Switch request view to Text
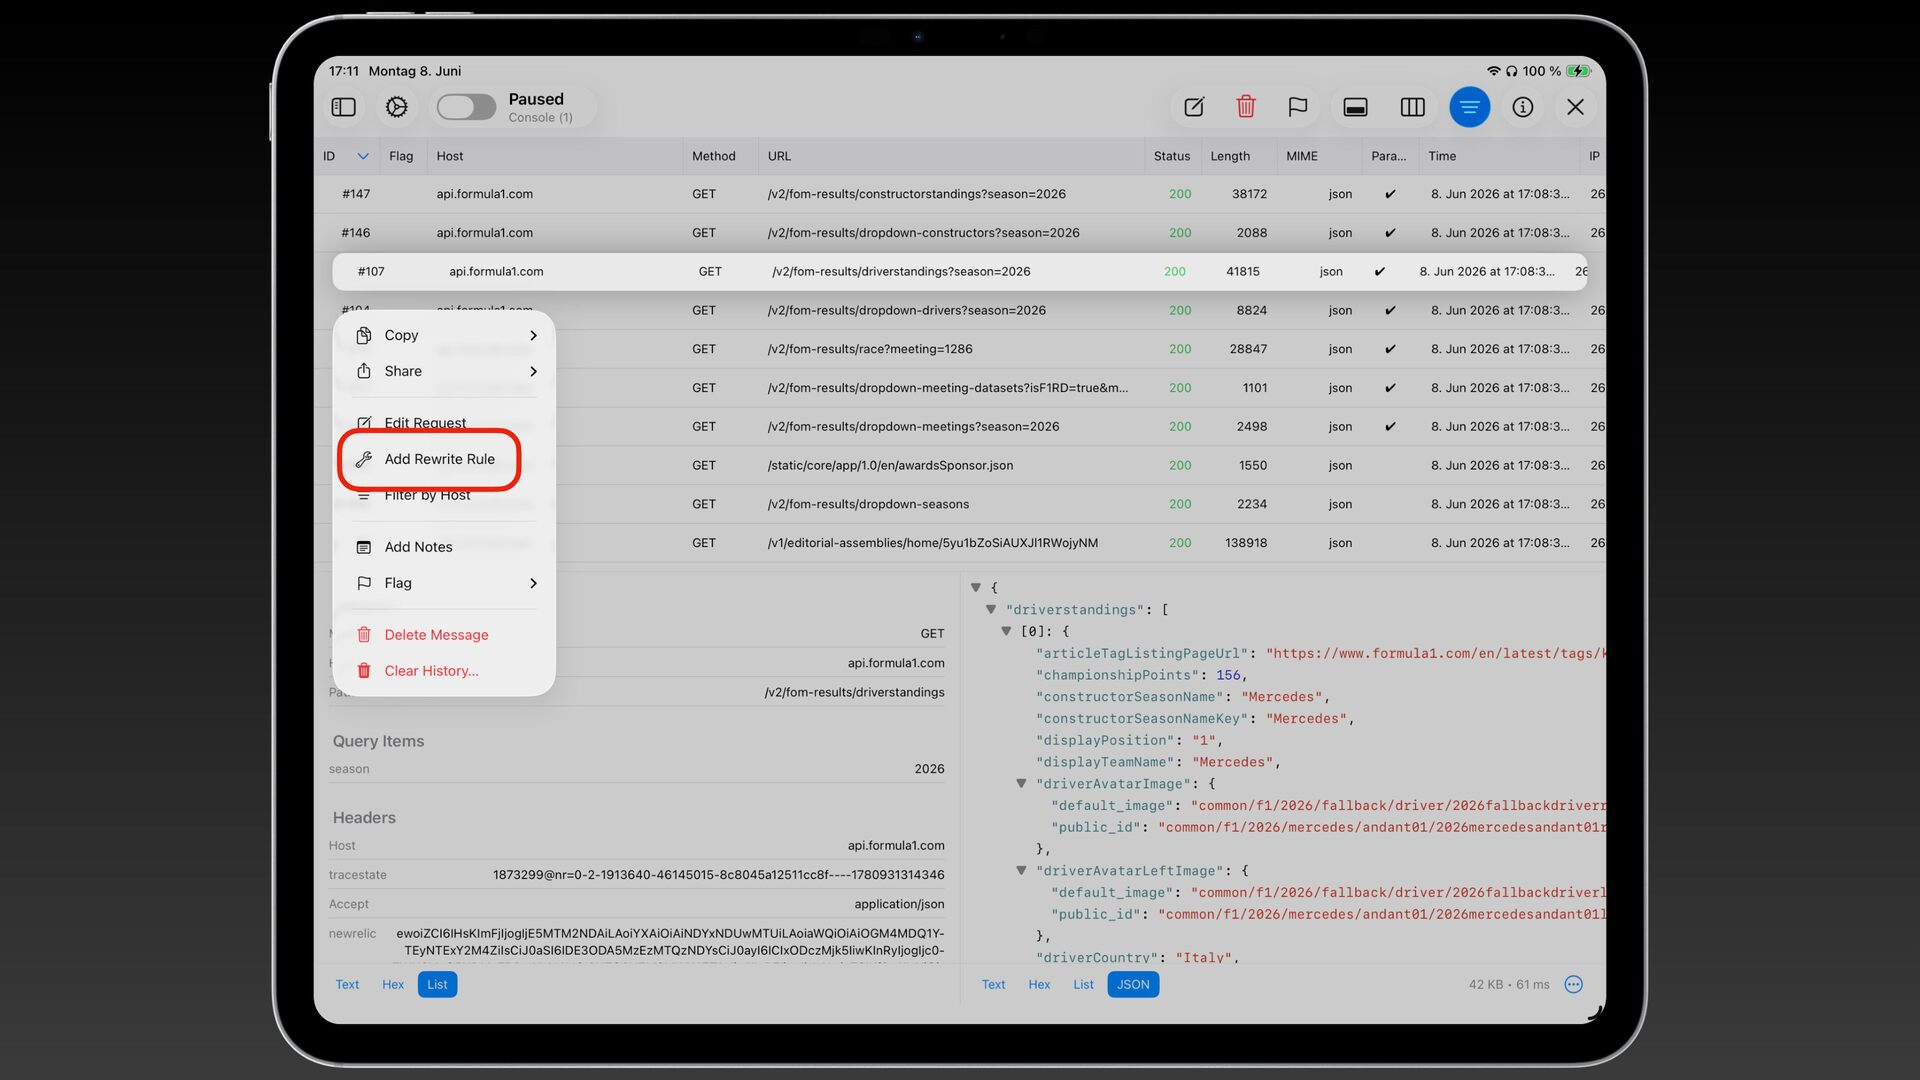Viewport: 1920px width, 1080px height. [x=347, y=984]
